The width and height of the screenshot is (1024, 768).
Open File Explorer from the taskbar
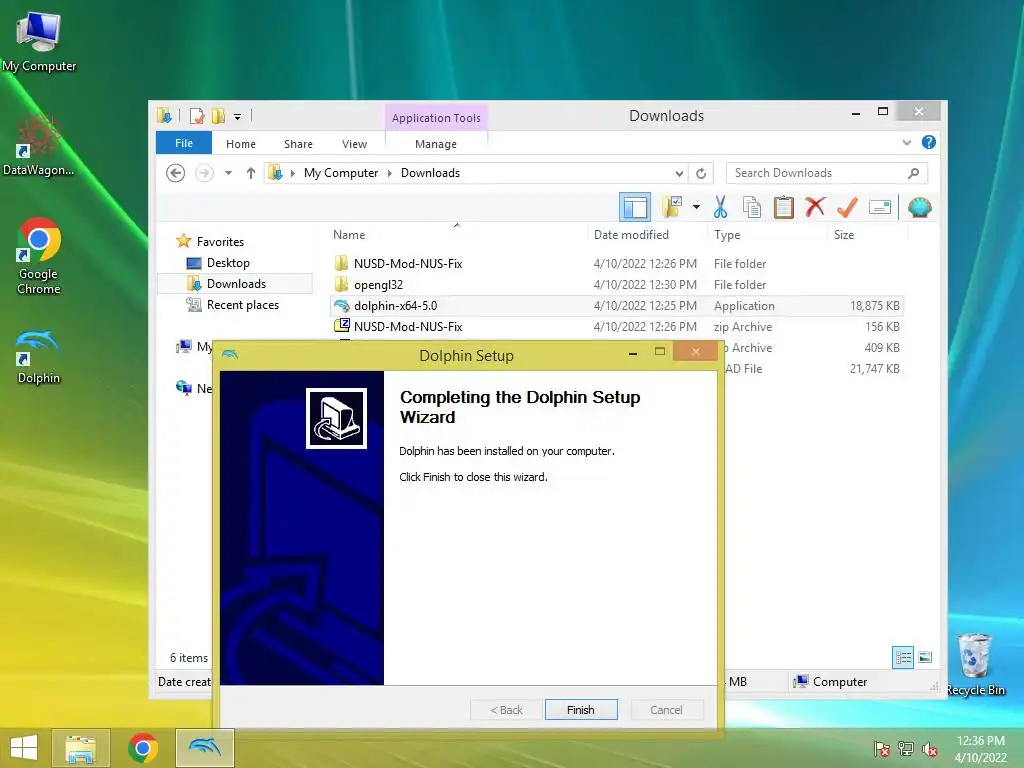[x=80, y=748]
